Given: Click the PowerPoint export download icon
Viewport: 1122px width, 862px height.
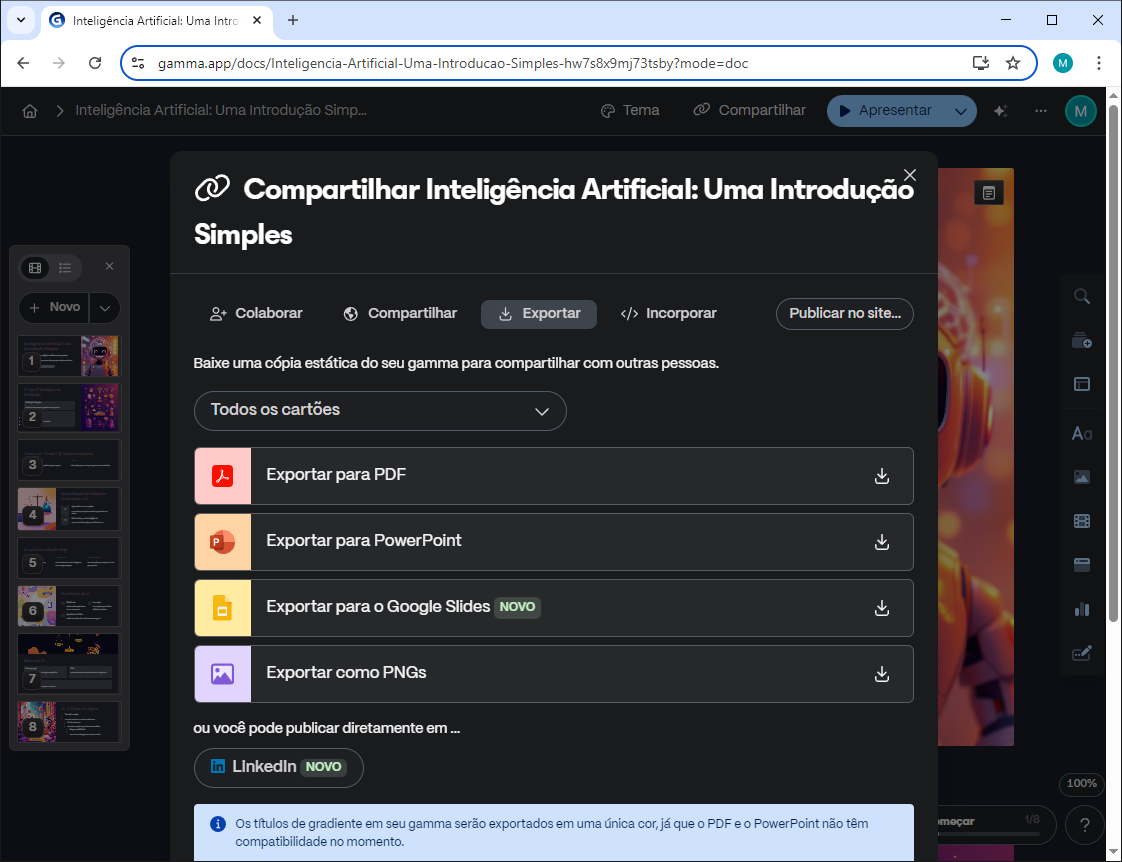Looking at the screenshot, I should 881,542.
